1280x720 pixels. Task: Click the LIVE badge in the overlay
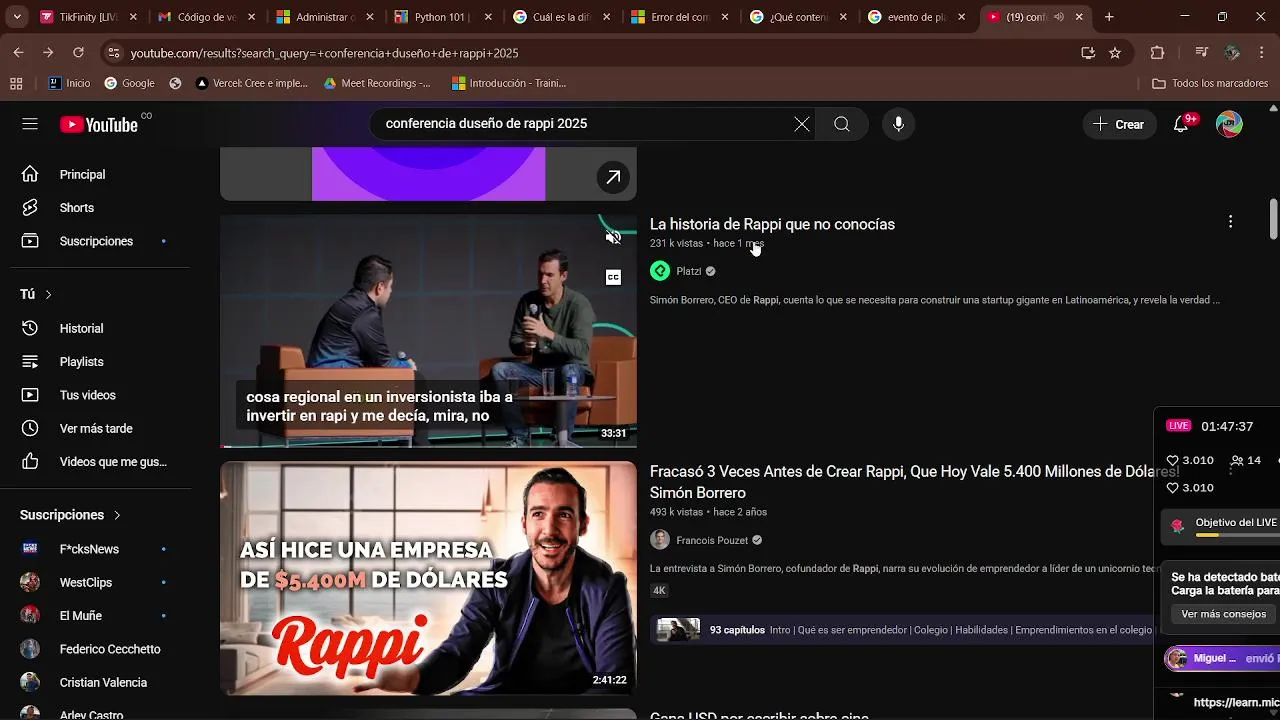pyautogui.click(x=1179, y=426)
